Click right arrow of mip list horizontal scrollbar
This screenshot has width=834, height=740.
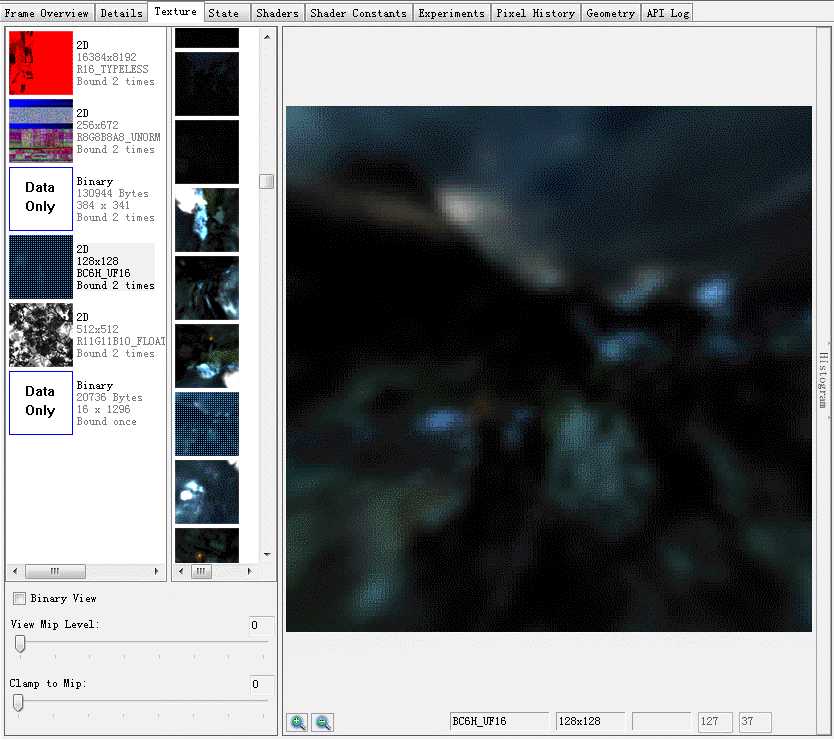pos(249,571)
